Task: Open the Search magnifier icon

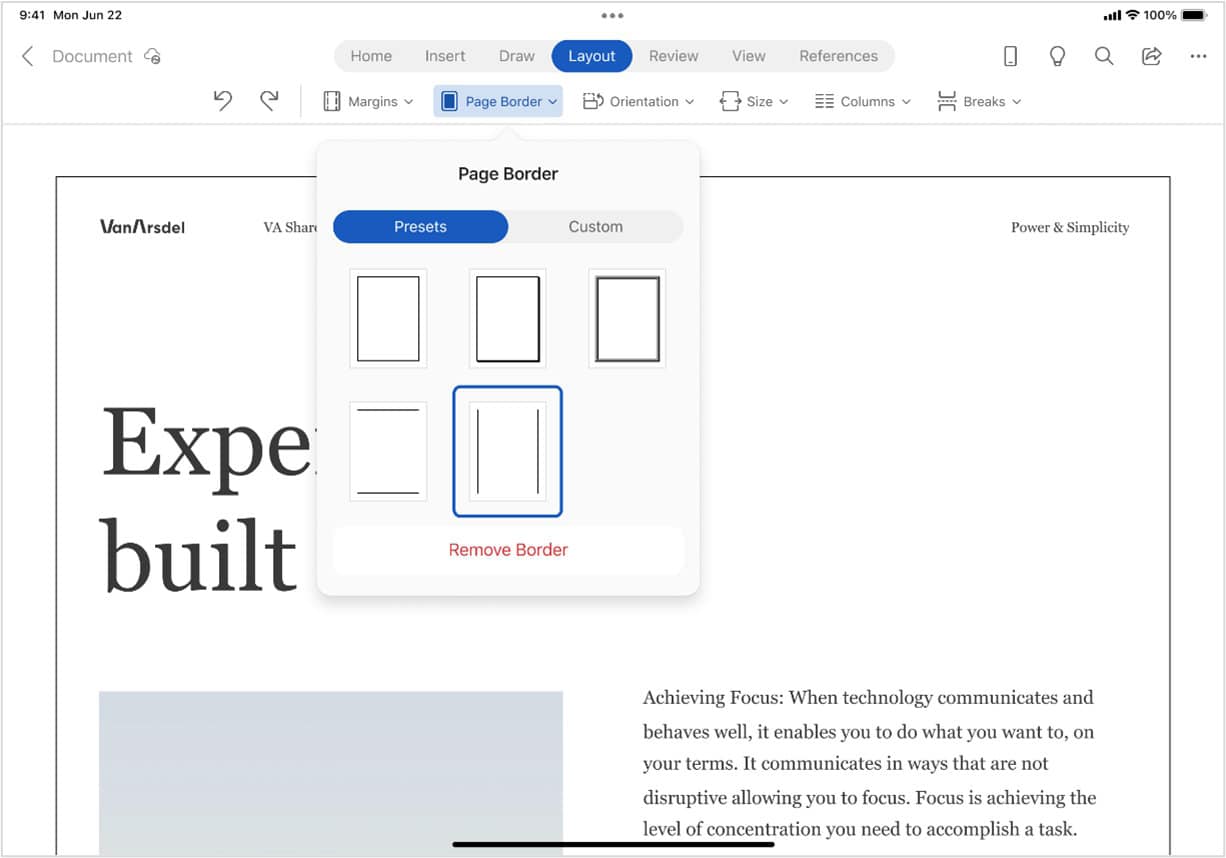Action: coord(1104,57)
